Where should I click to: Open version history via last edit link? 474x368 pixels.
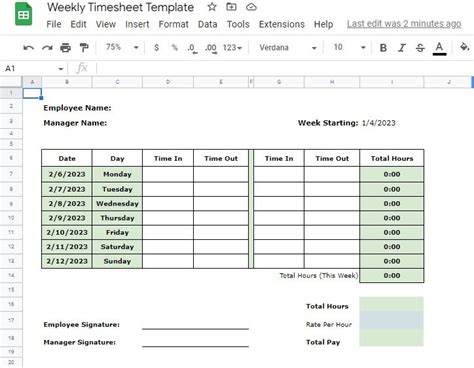(x=404, y=24)
